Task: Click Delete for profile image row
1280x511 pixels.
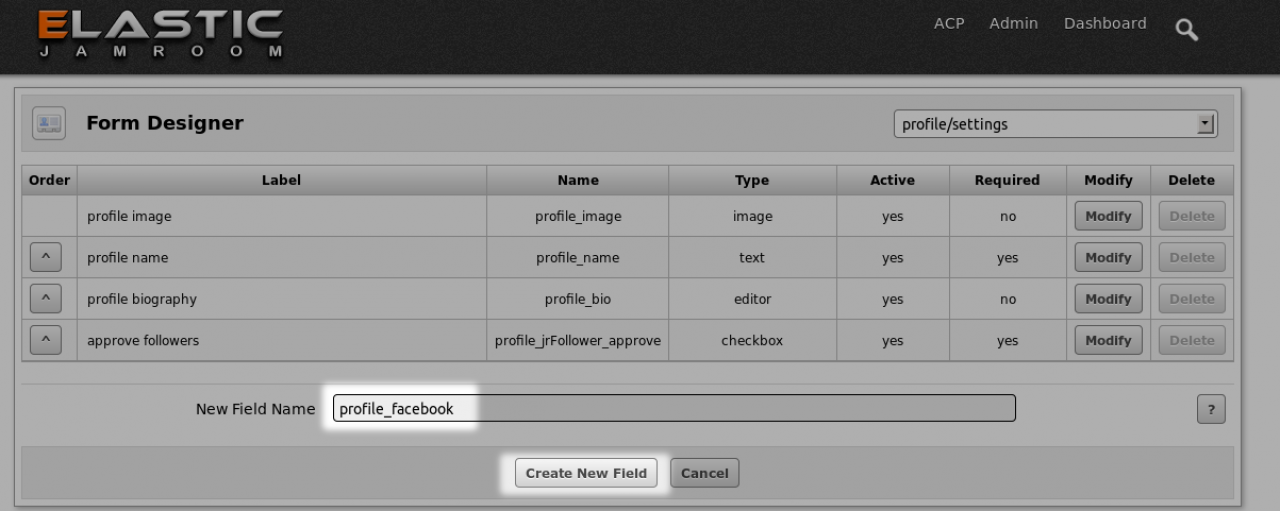Action: (x=1192, y=216)
